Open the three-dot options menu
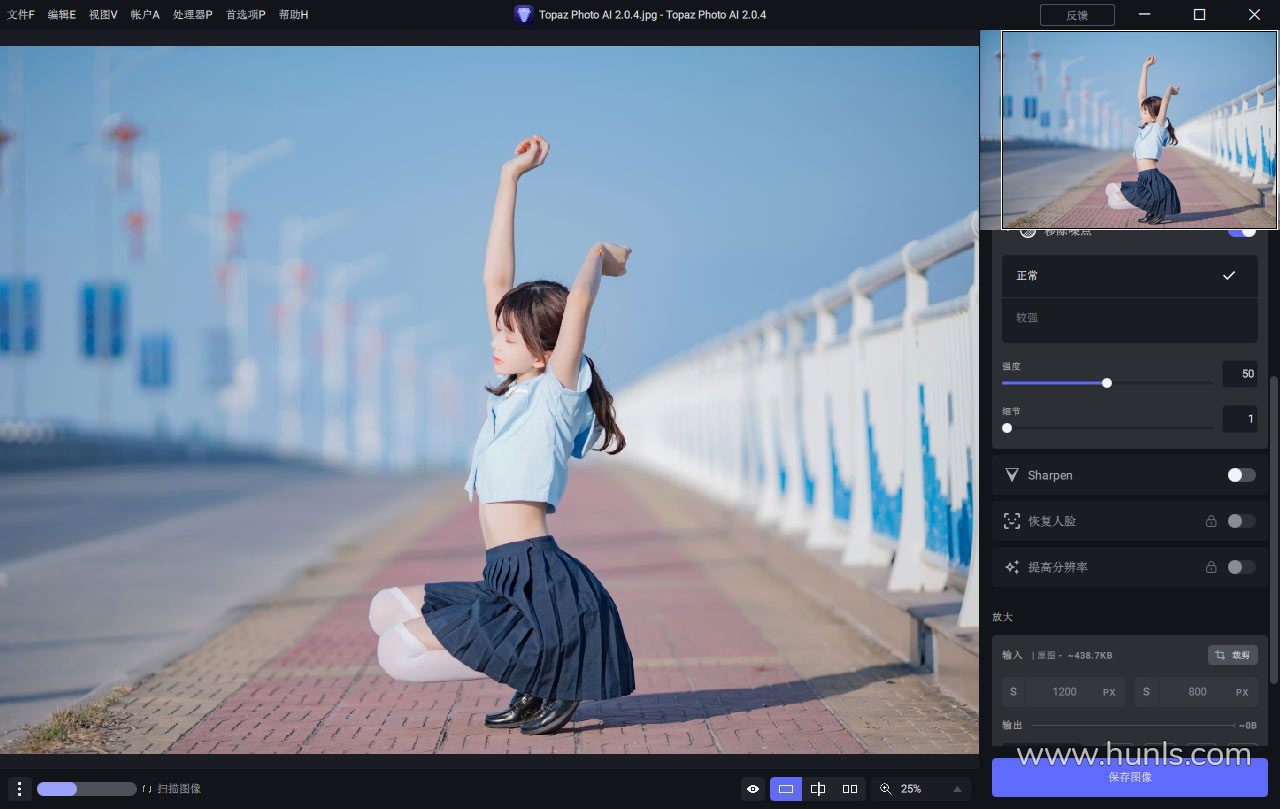 (x=19, y=789)
